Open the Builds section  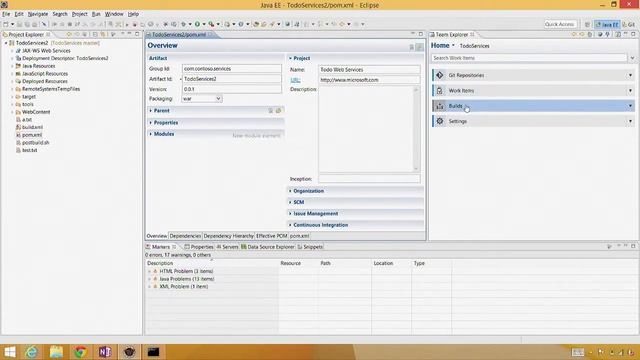point(533,106)
